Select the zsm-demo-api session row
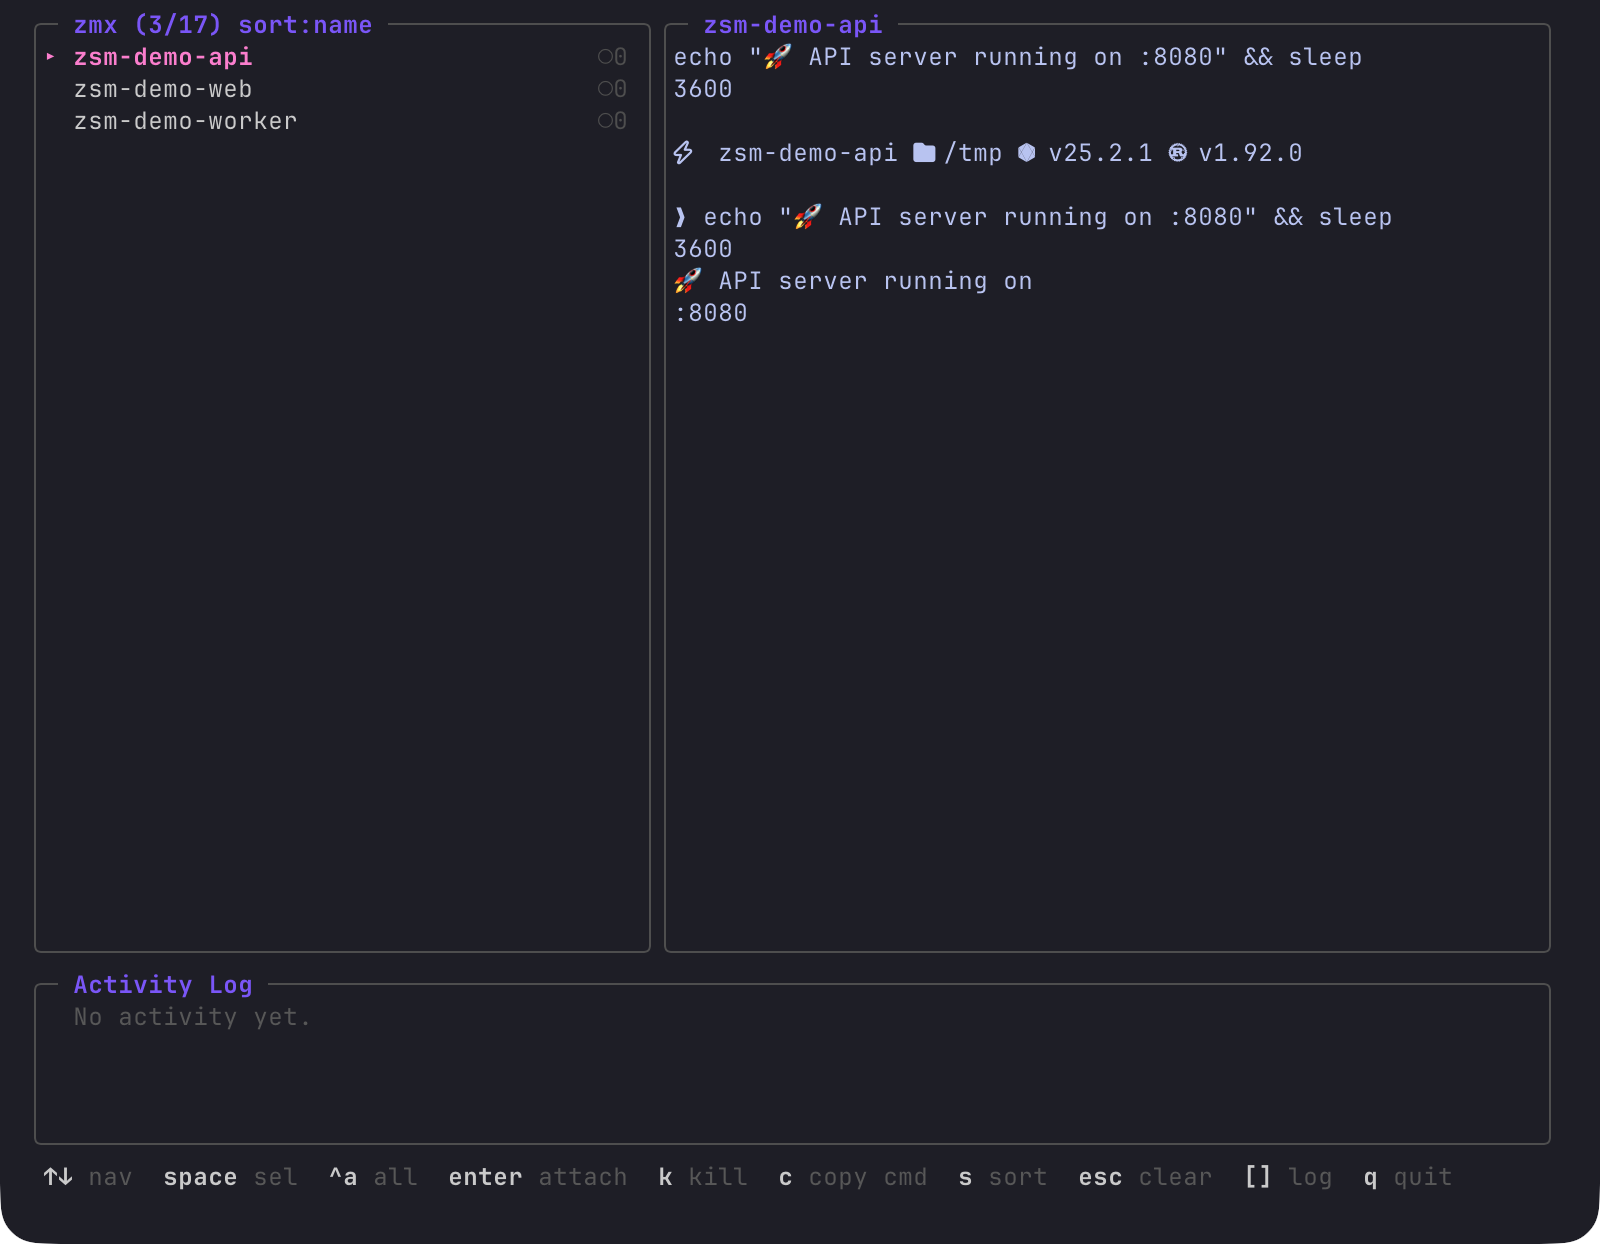 [342, 57]
